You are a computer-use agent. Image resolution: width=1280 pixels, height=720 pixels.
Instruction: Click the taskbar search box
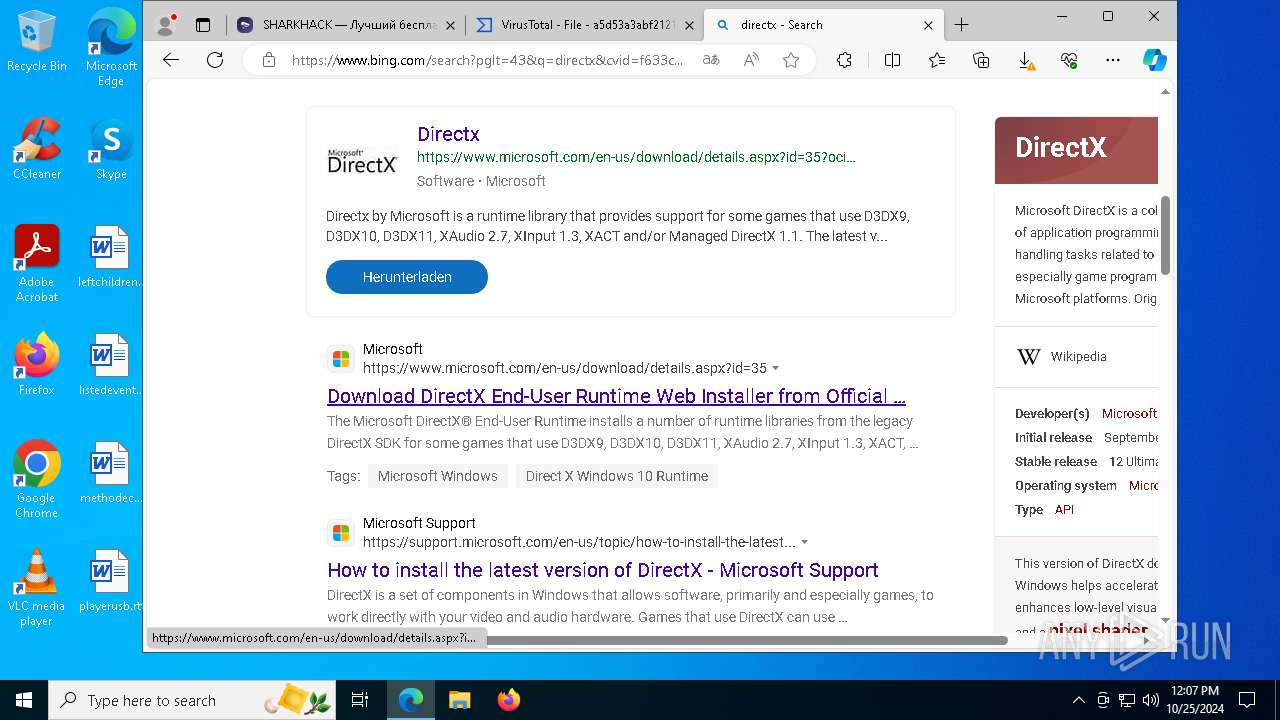(x=193, y=700)
